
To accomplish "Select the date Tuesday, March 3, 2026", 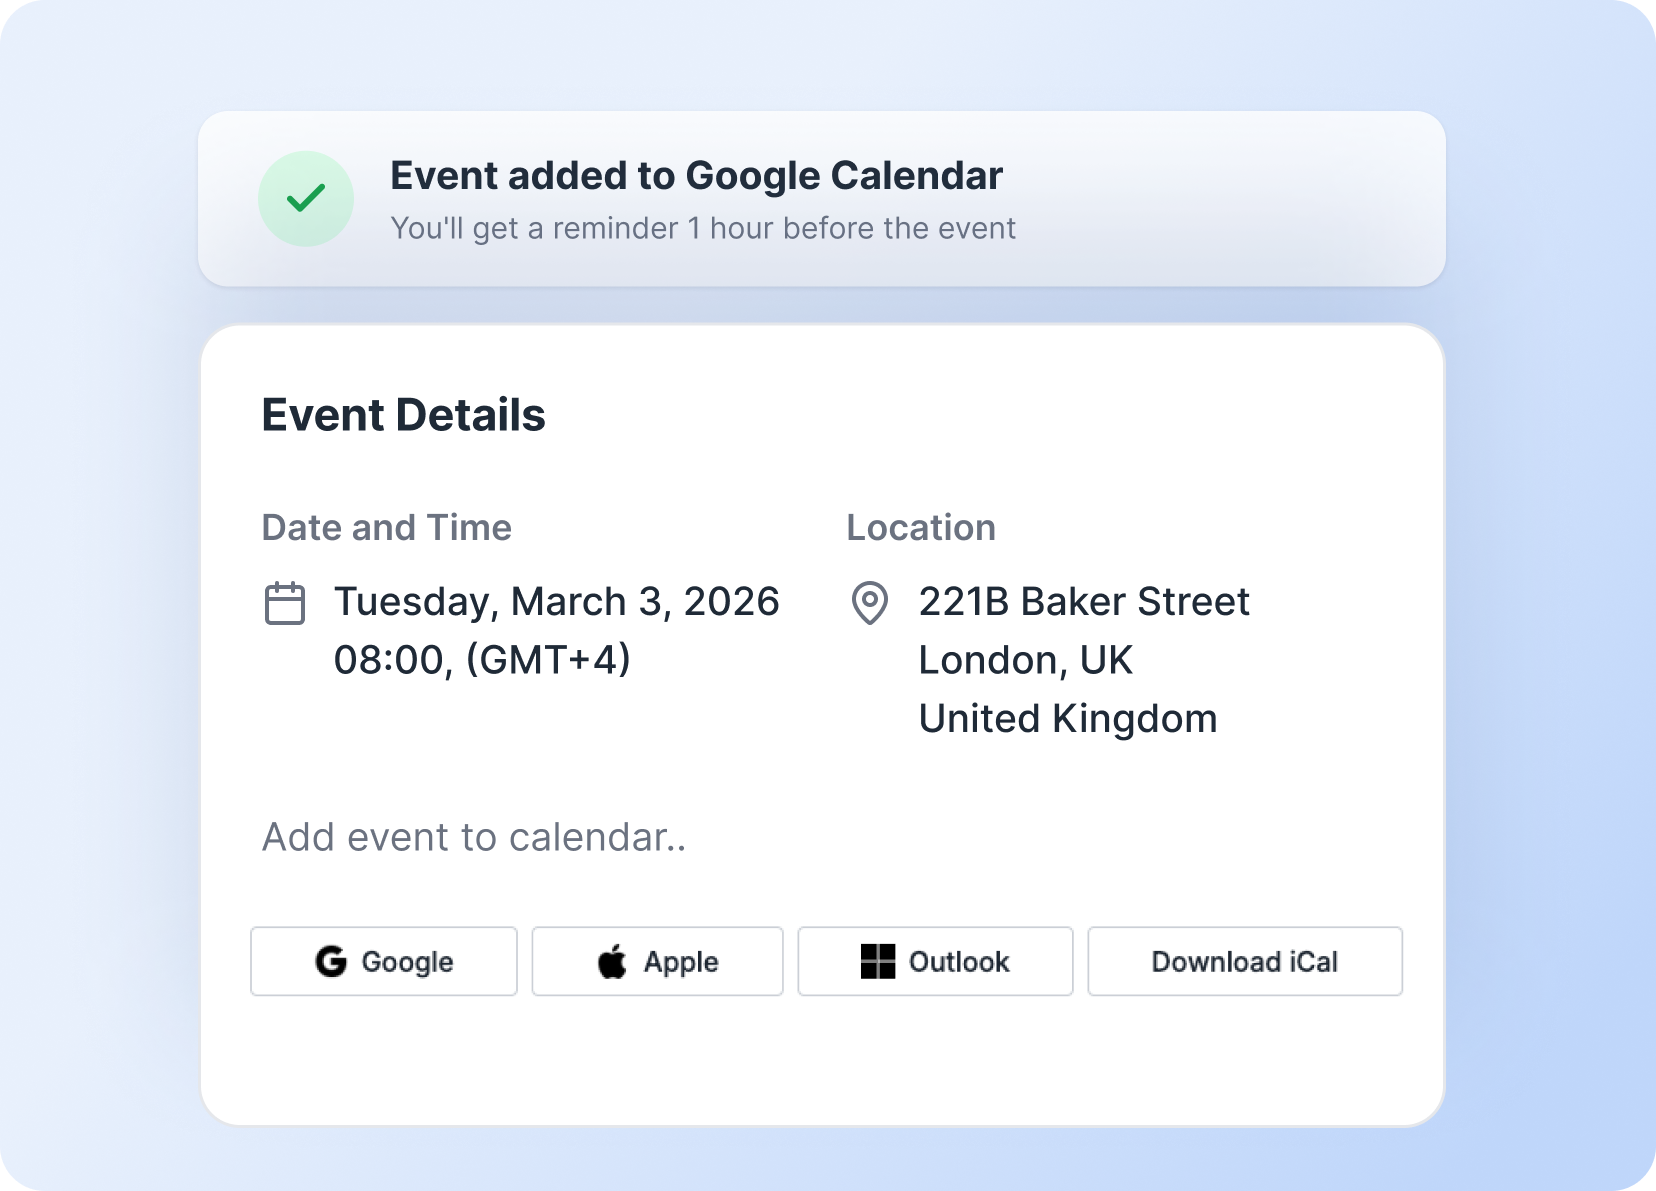I will pyautogui.click(x=556, y=600).
